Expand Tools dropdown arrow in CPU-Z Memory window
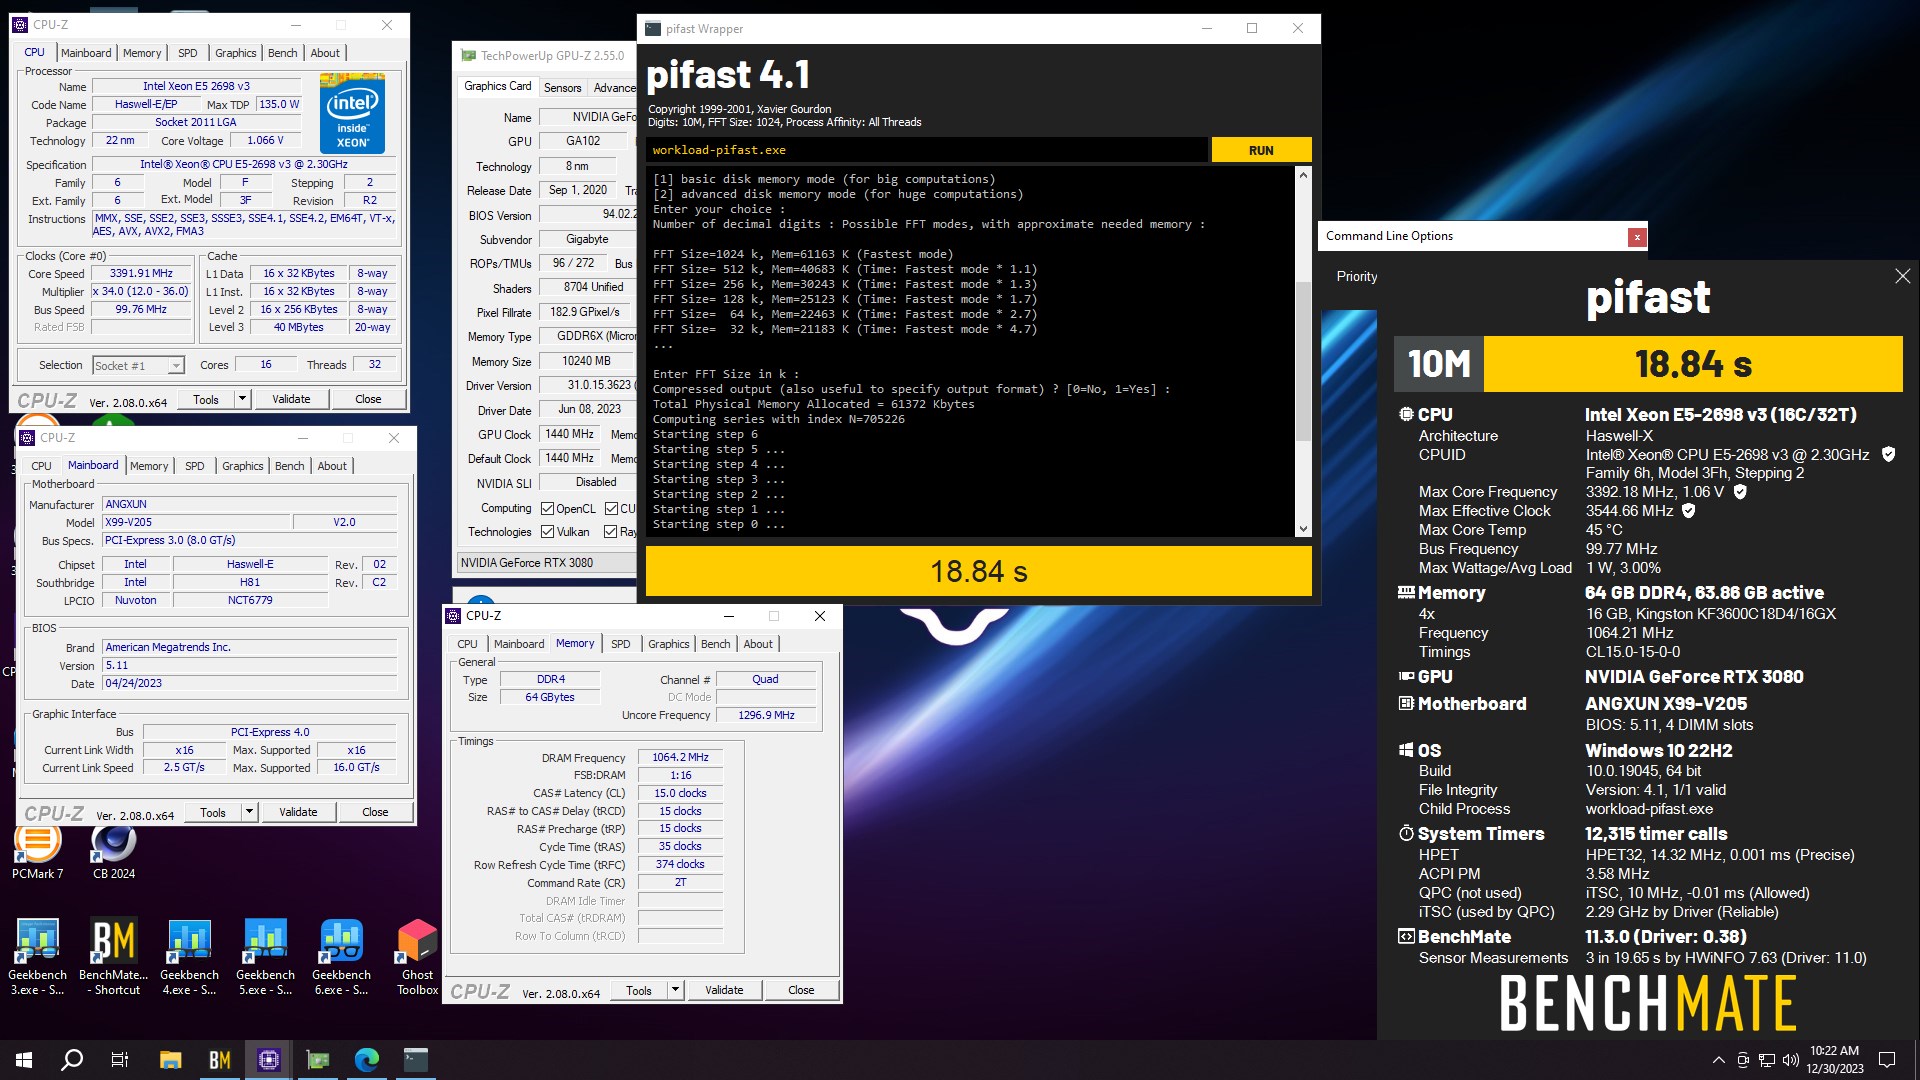This screenshot has width=1920, height=1080. pos(675,990)
